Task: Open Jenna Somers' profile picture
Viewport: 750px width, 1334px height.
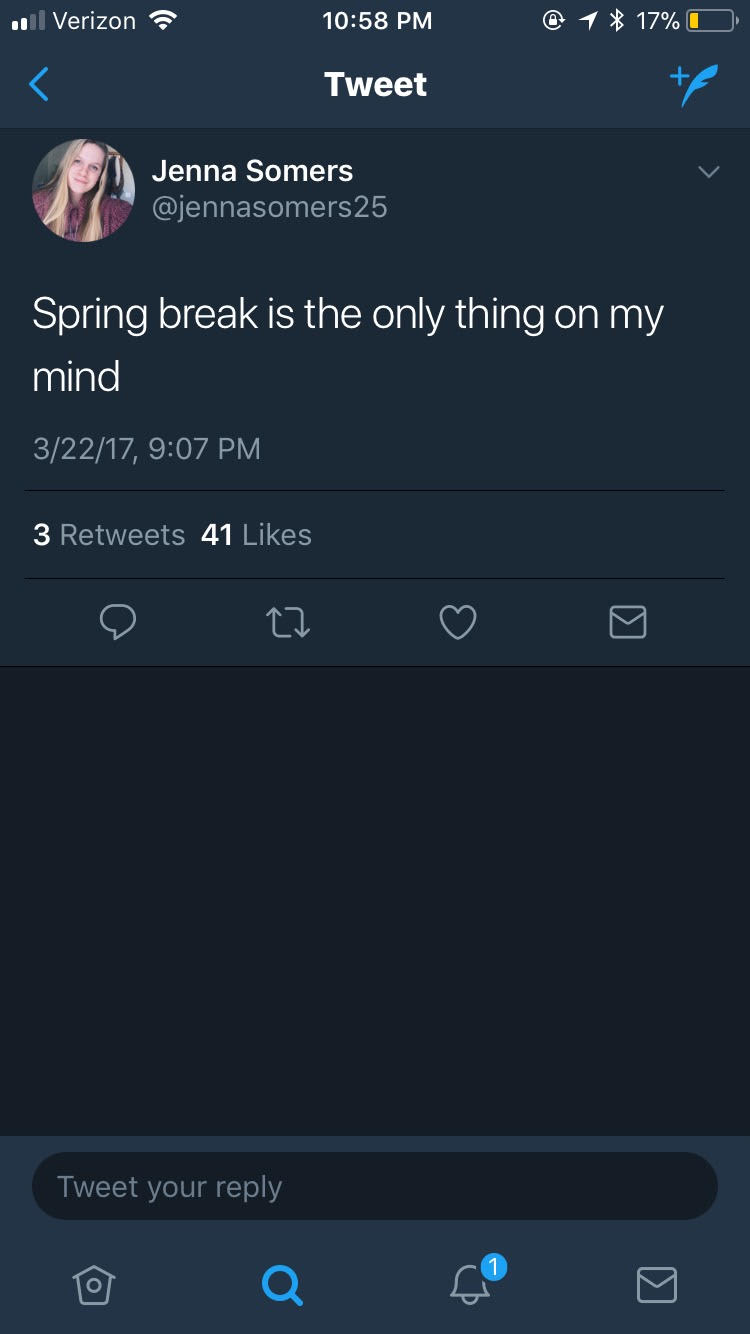Action: (83, 190)
